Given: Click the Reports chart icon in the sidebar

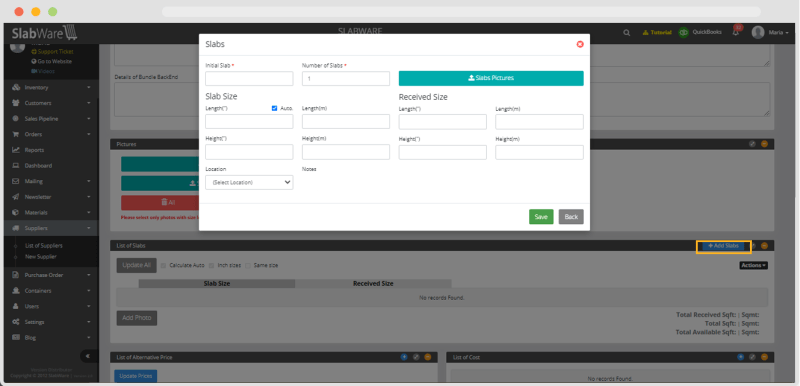Looking at the screenshot, I should (x=16, y=150).
